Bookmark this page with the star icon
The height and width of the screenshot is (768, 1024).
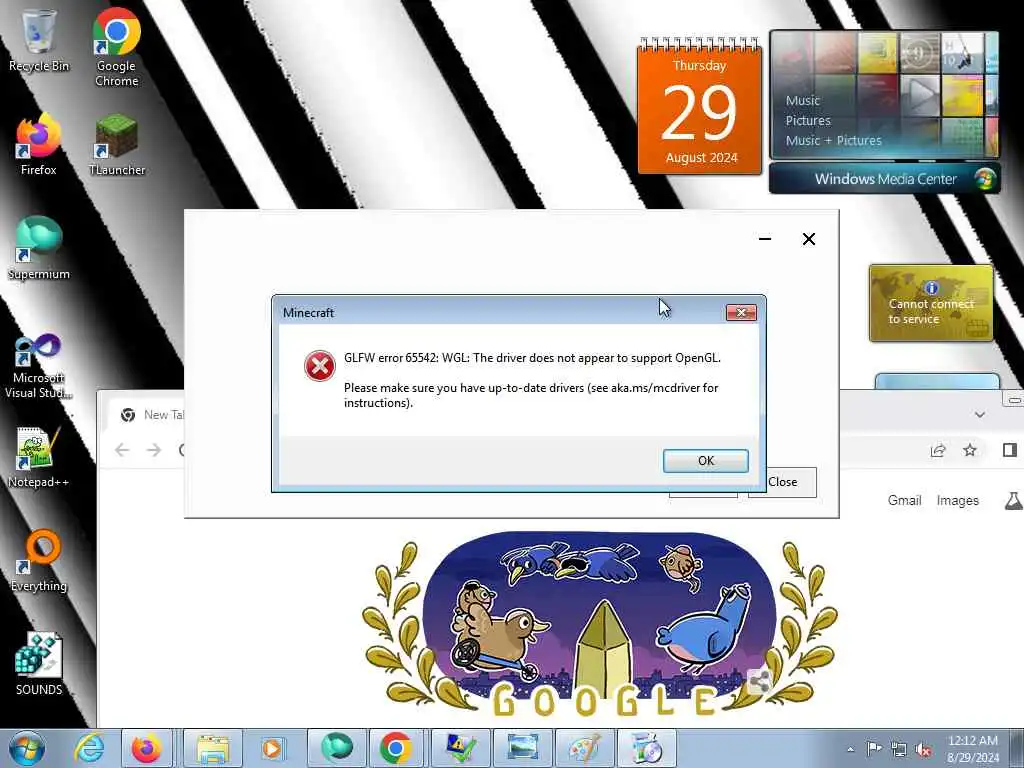(x=970, y=450)
